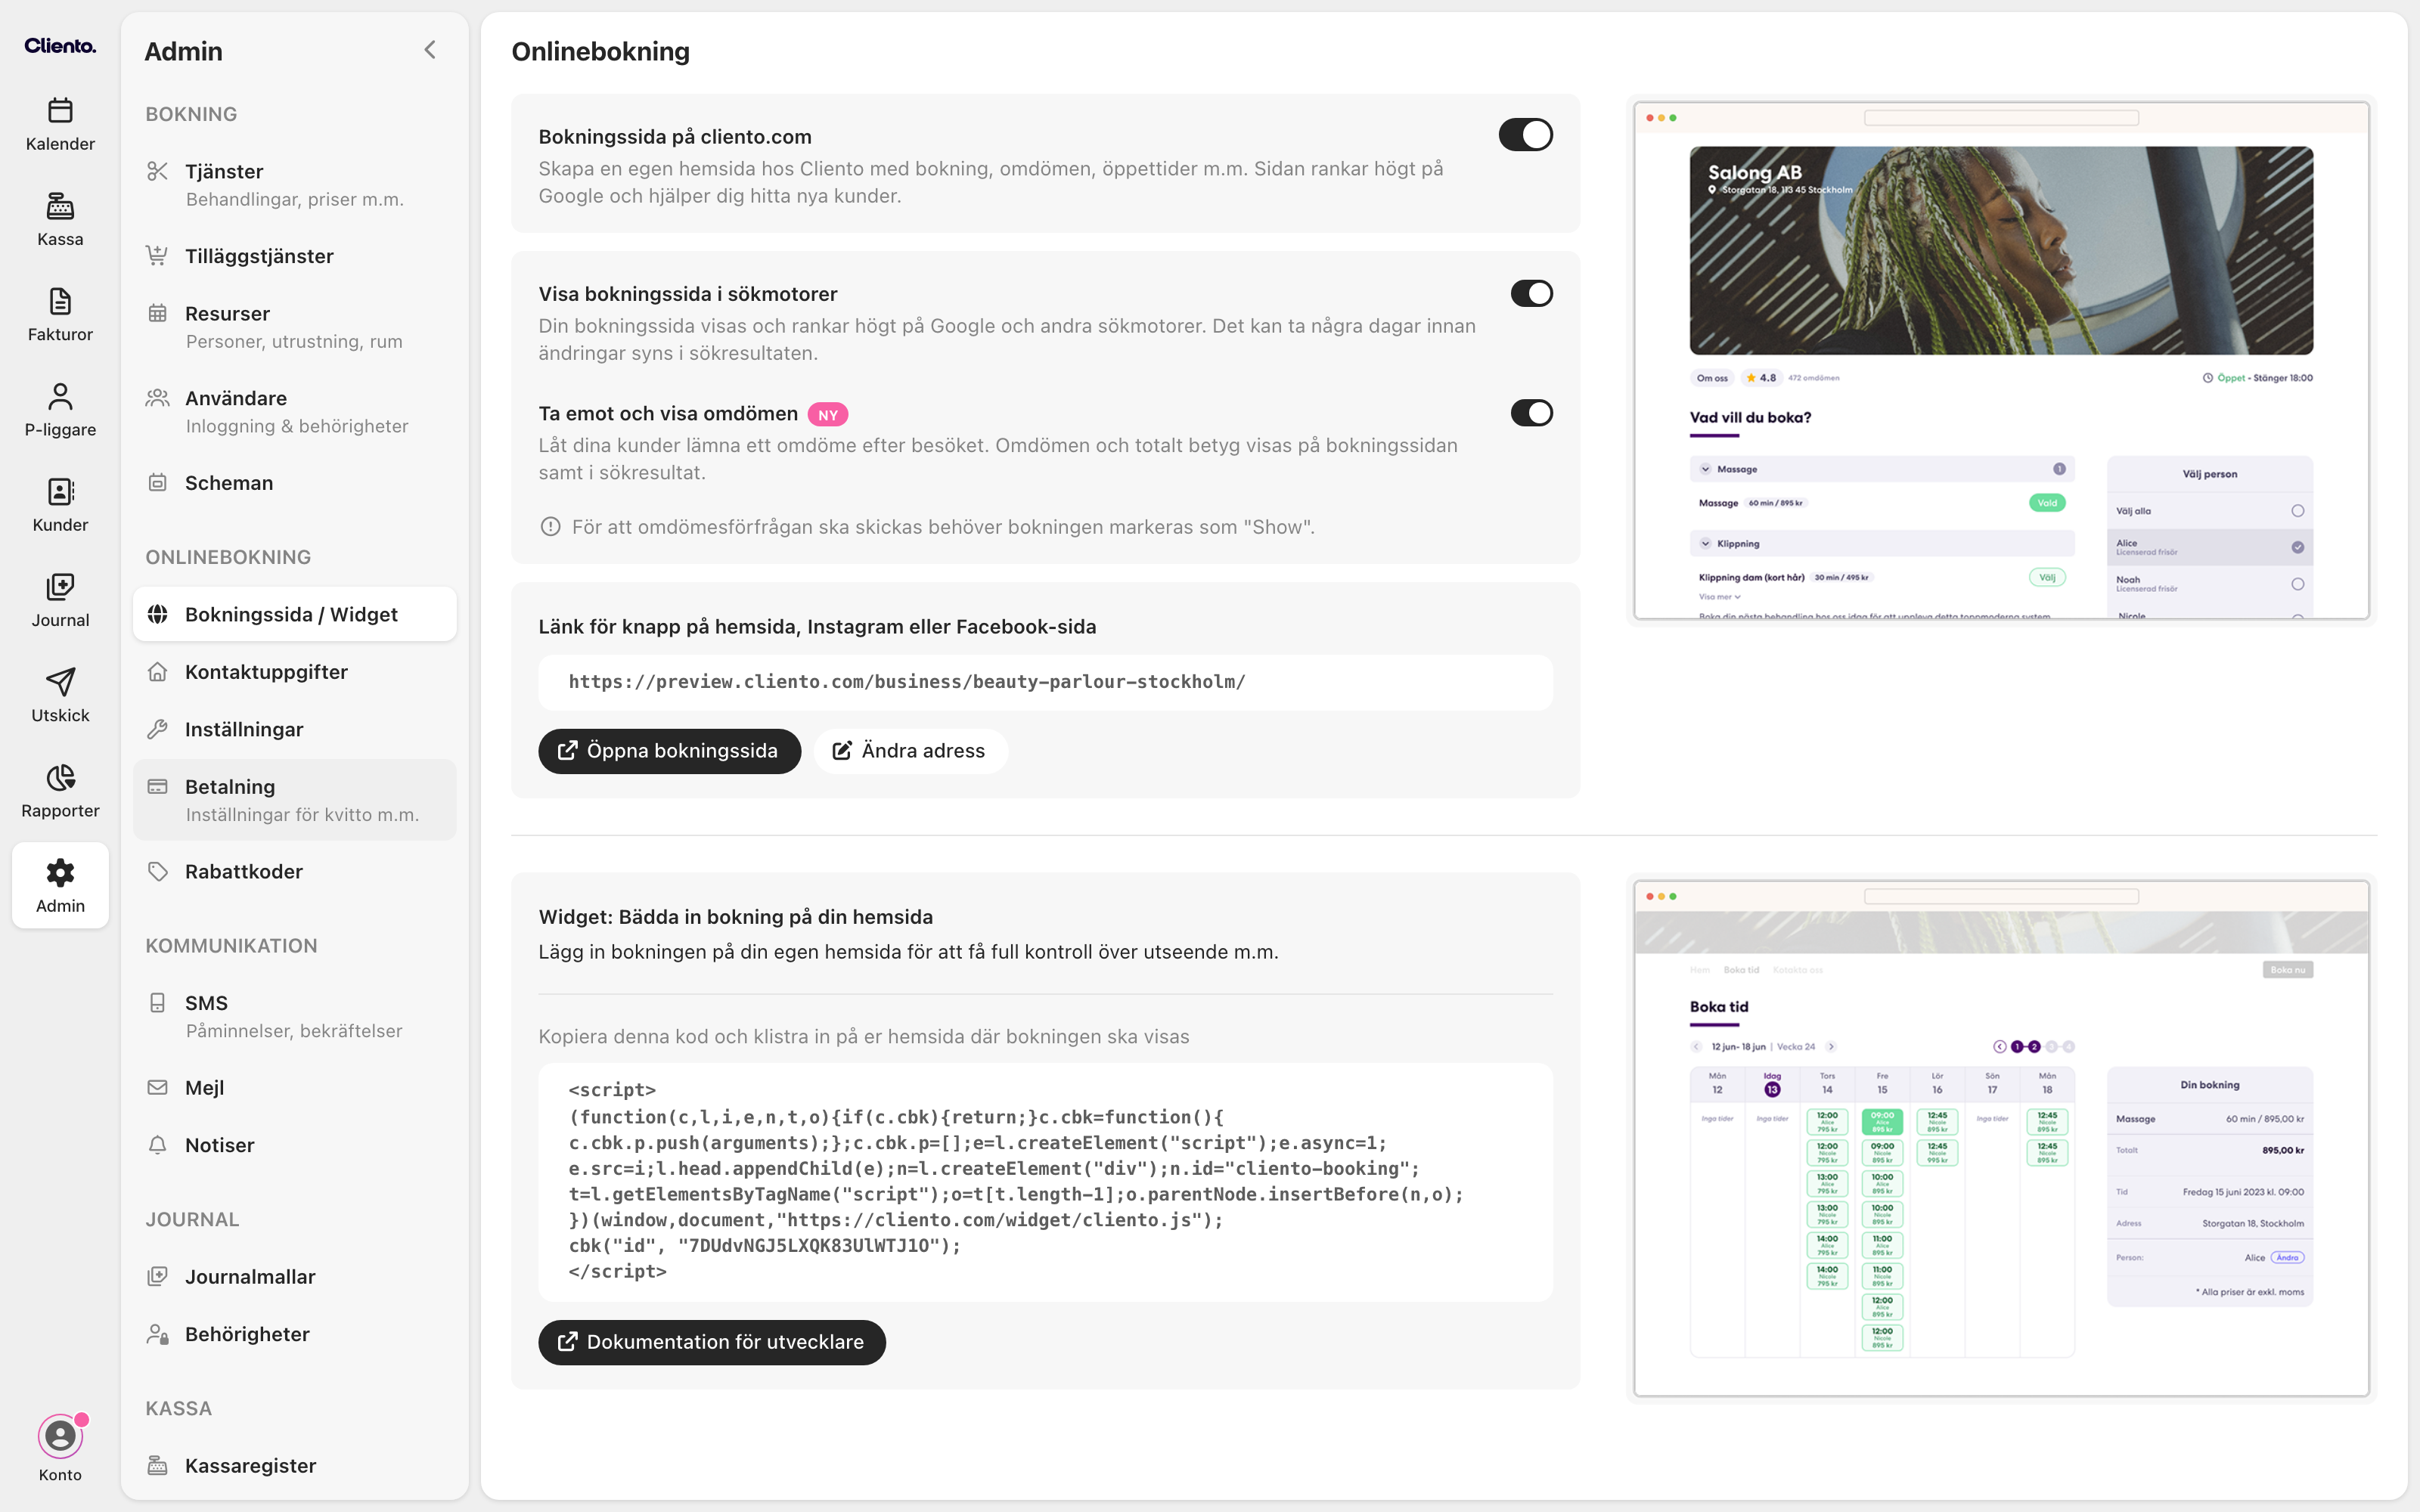Click the 'Widget: Bädda in bokning' heading
Image resolution: width=2420 pixels, height=1512 pixels.
[736, 917]
